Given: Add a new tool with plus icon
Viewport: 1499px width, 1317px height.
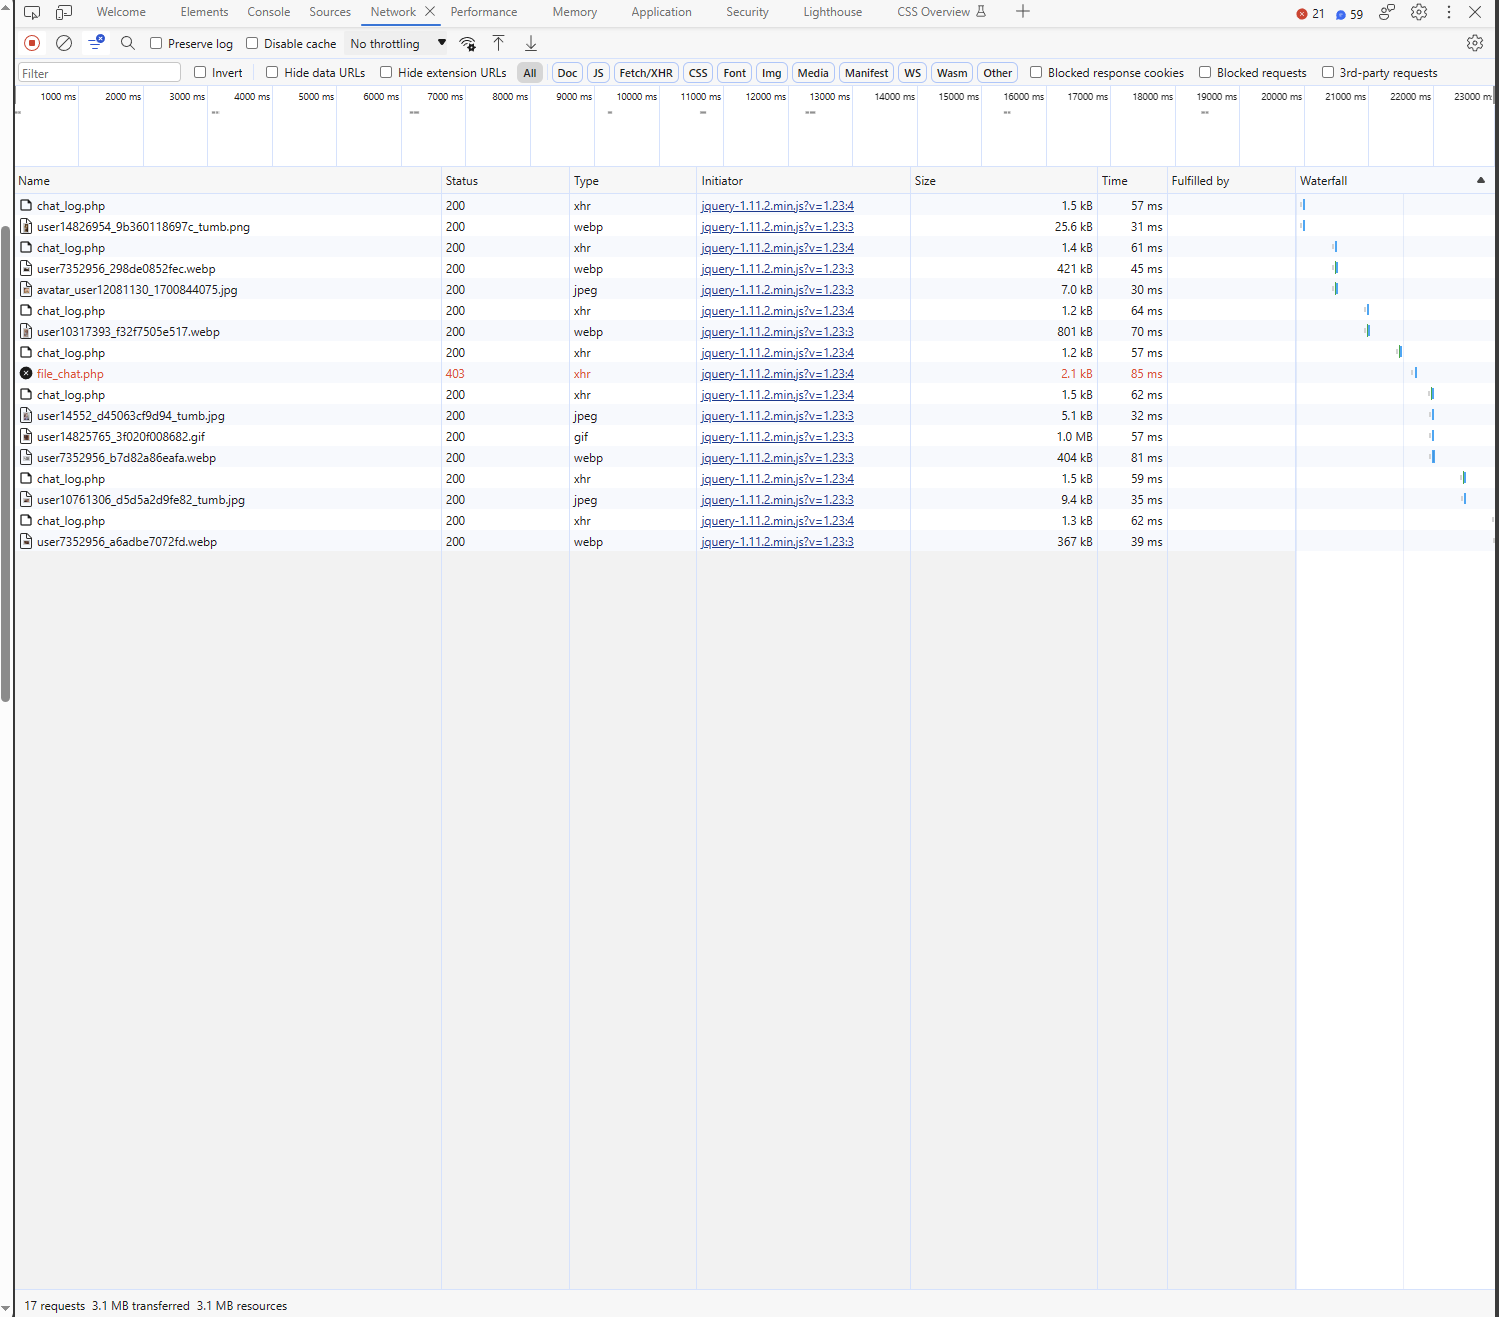Looking at the screenshot, I should click(1023, 12).
